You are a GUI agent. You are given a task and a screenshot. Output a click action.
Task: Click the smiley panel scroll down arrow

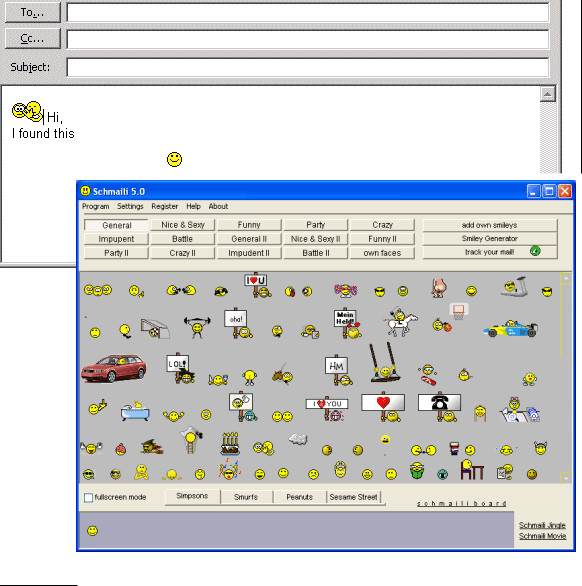tap(566, 478)
